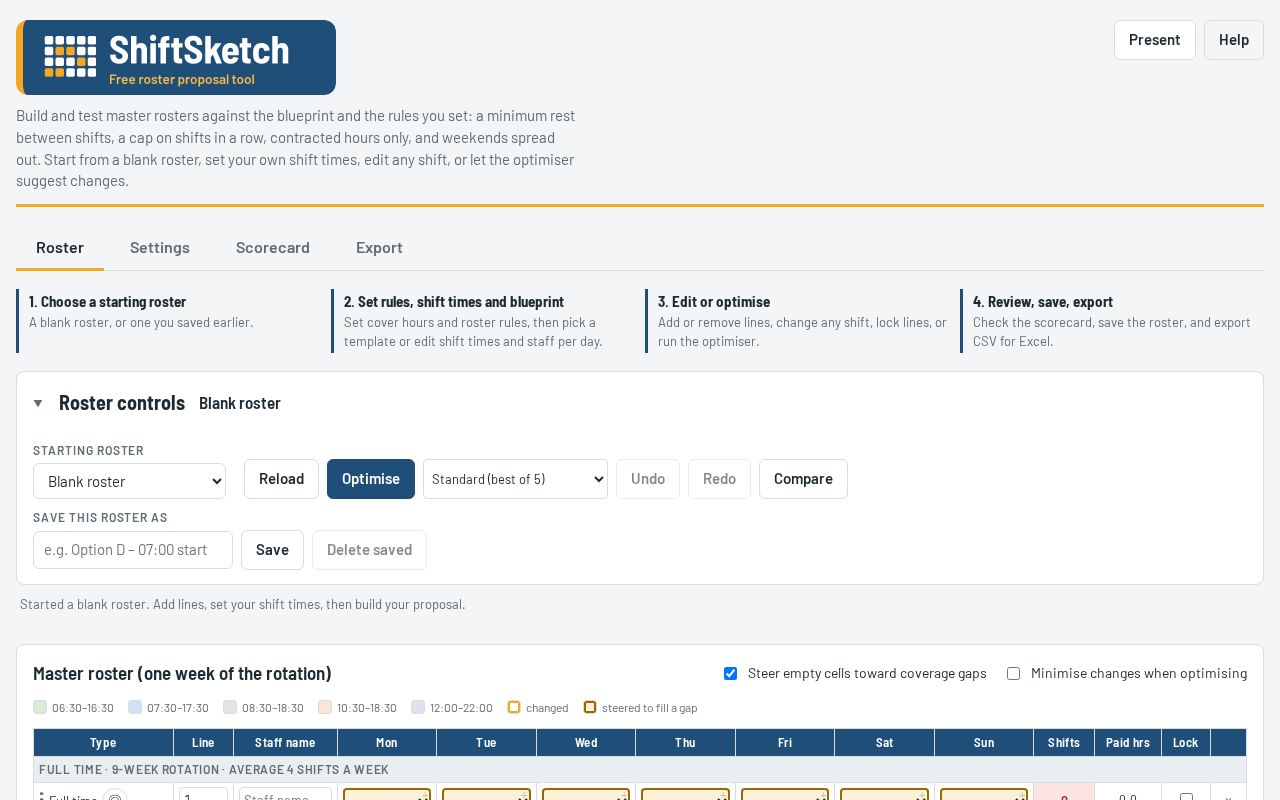Viewport: 1280px width, 800px height.
Task: Click the Mon column header
Action: coord(386,743)
